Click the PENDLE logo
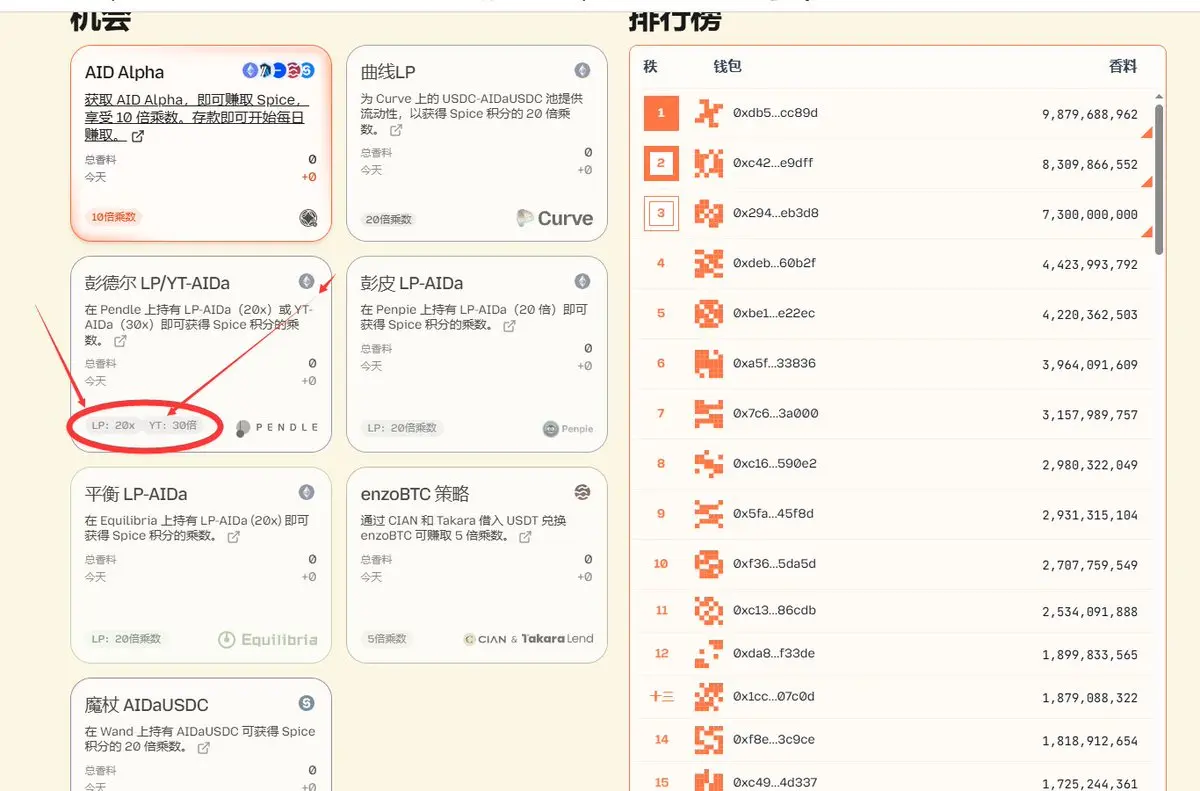Screen dimensions: 1200x791 click(278, 427)
